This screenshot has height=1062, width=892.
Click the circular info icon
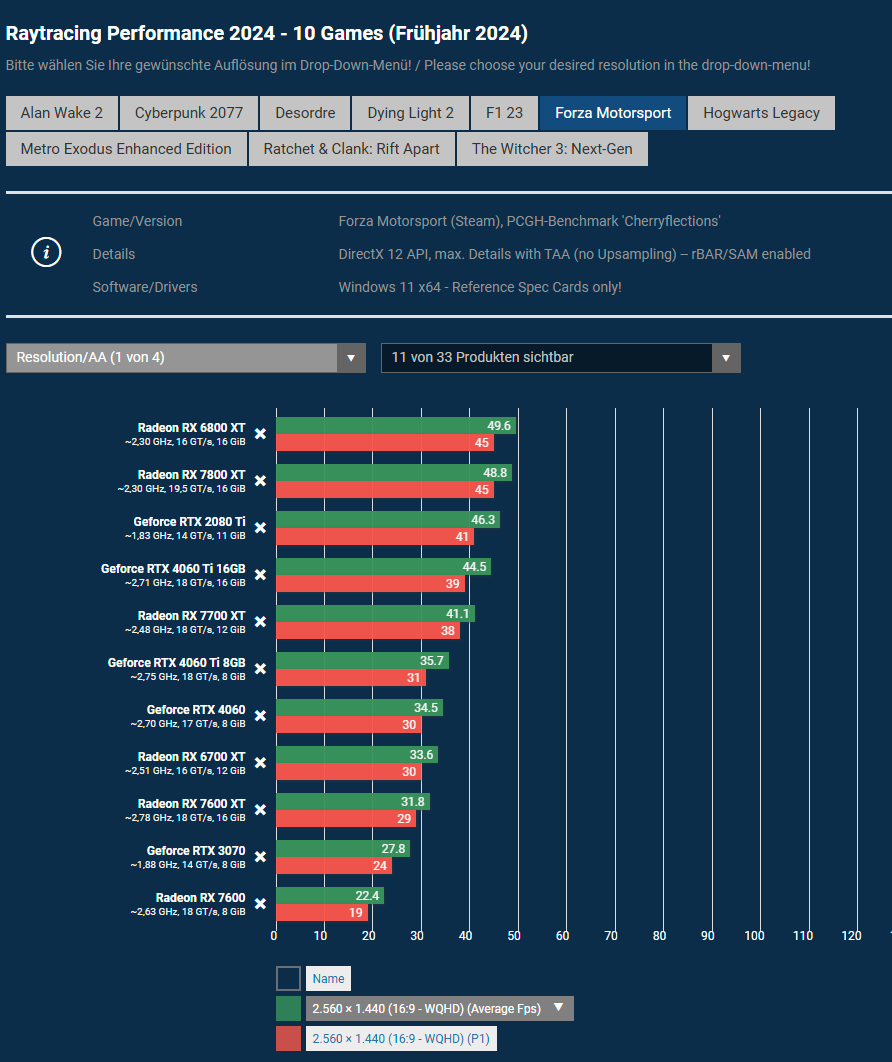(46, 253)
